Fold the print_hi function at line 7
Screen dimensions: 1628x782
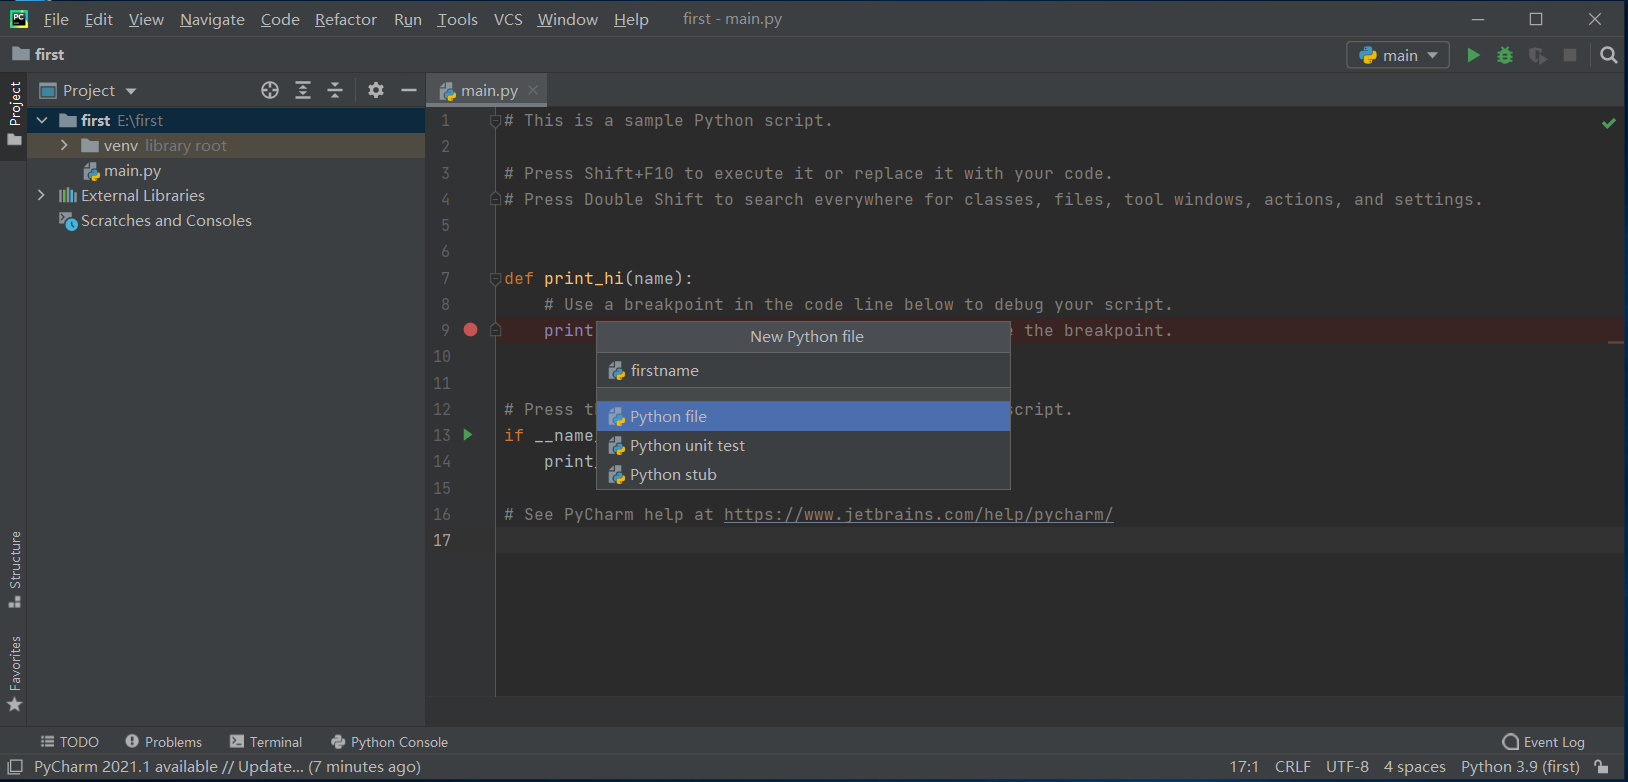click(x=495, y=279)
